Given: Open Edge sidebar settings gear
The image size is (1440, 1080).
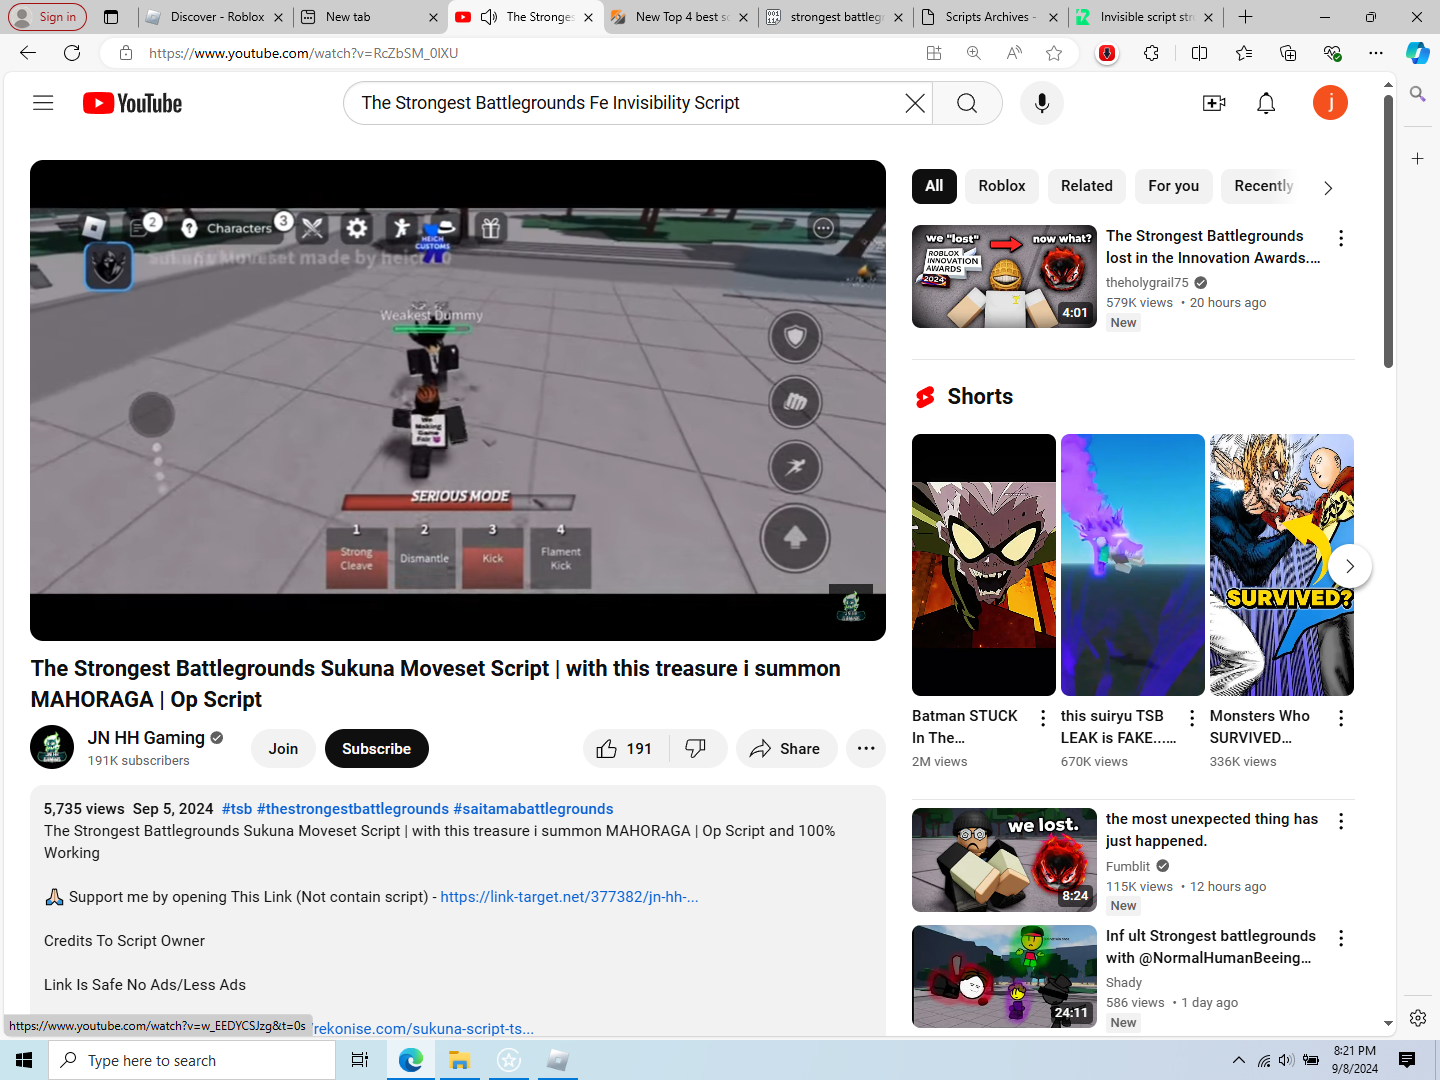Looking at the screenshot, I should click(1417, 1018).
